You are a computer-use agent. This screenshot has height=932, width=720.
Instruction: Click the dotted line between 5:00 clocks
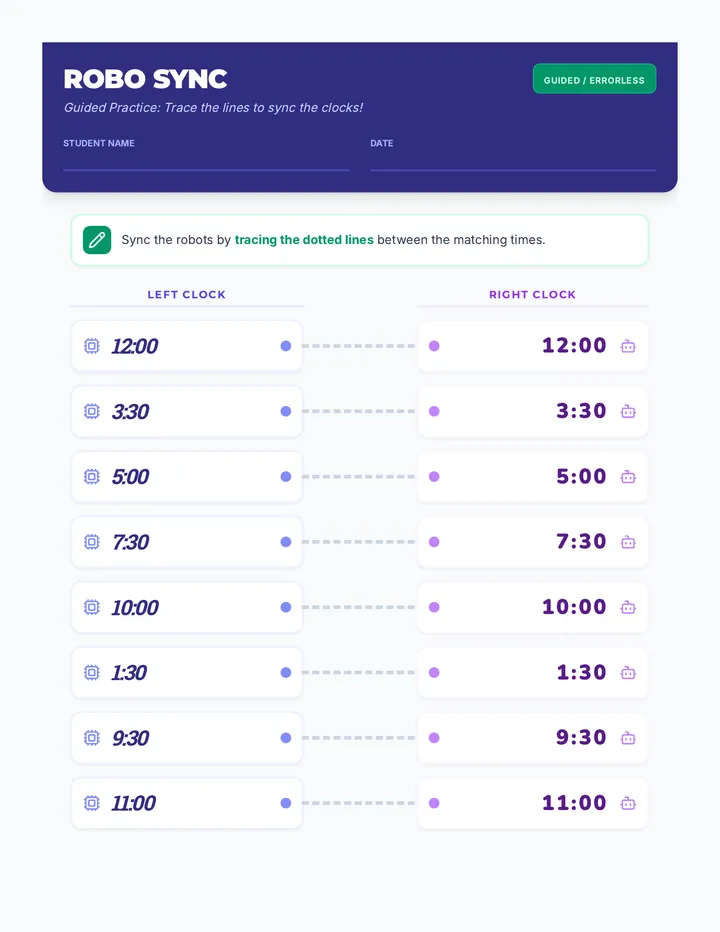[359, 477]
